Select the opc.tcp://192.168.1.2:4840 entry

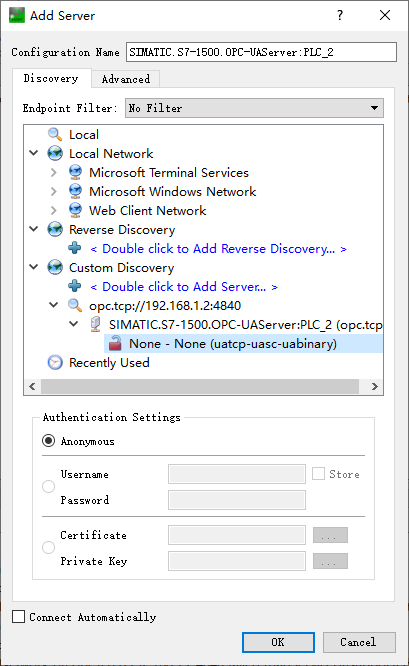point(165,306)
